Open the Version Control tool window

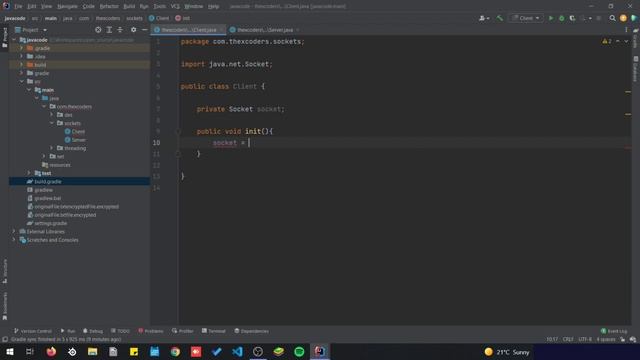click(33, 331)
